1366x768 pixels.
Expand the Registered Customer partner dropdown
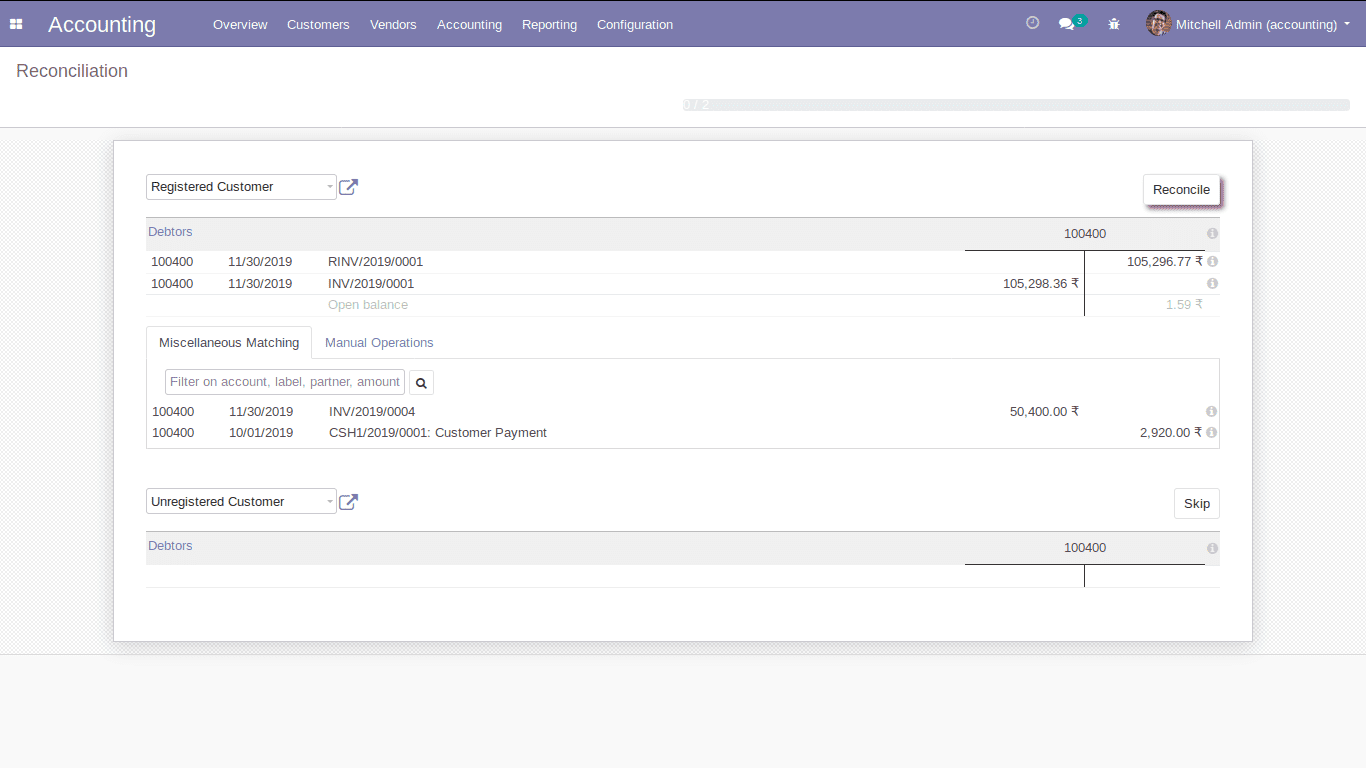click(x=241, y=187)
